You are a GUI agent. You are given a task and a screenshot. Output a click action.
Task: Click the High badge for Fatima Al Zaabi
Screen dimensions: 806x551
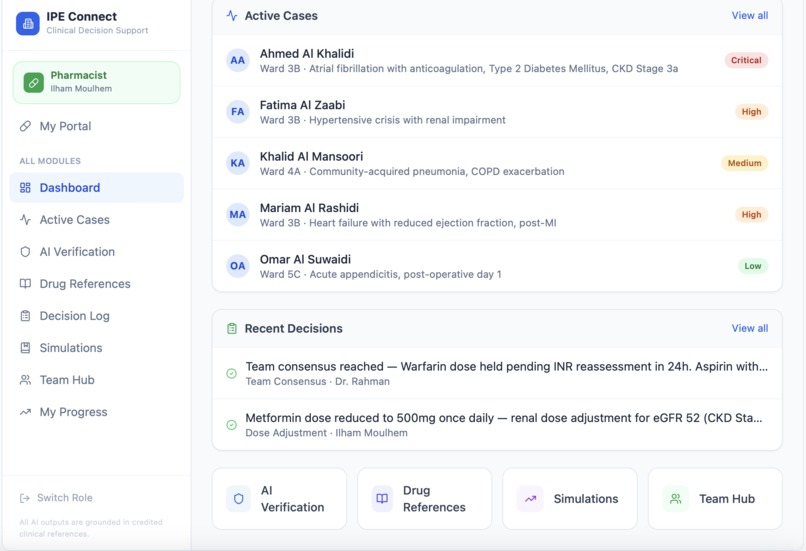(x=751, y=112)
